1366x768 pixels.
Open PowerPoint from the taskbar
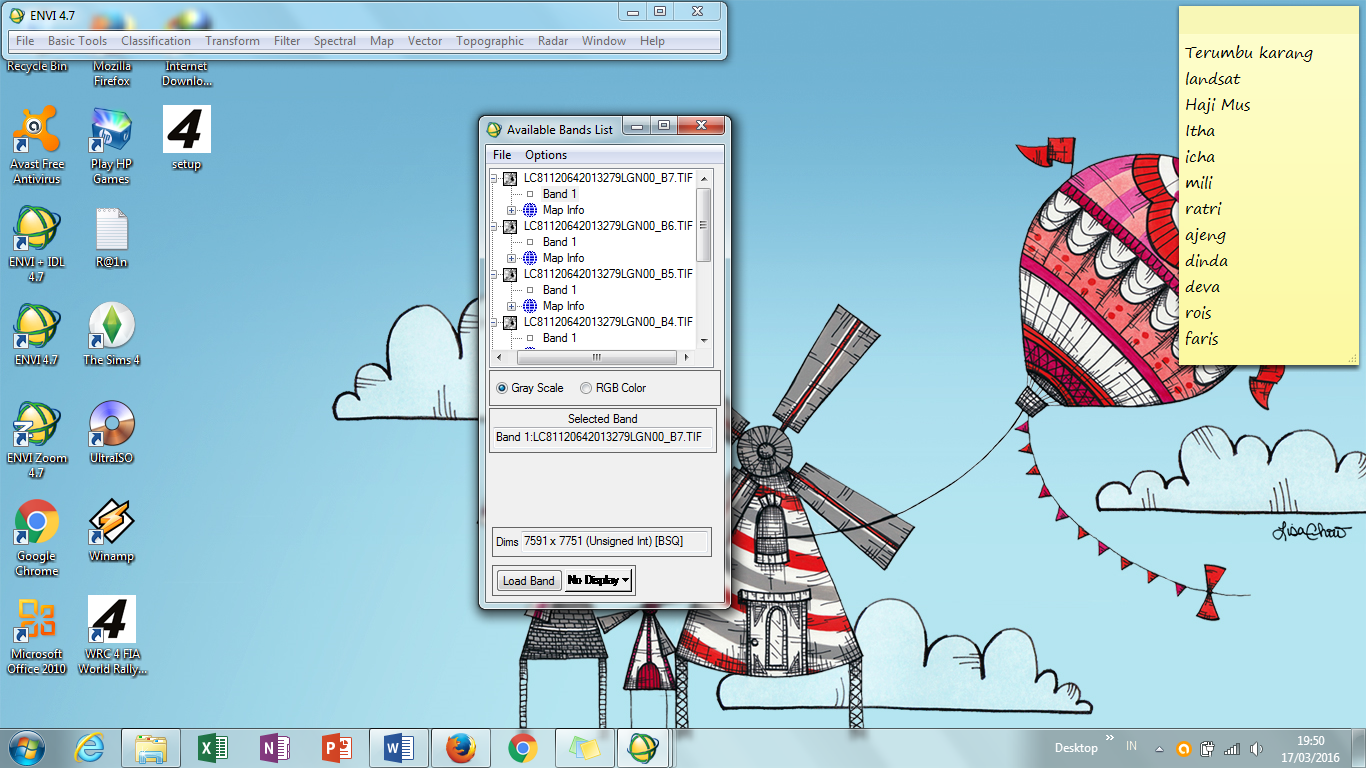(x=336, y=747)
